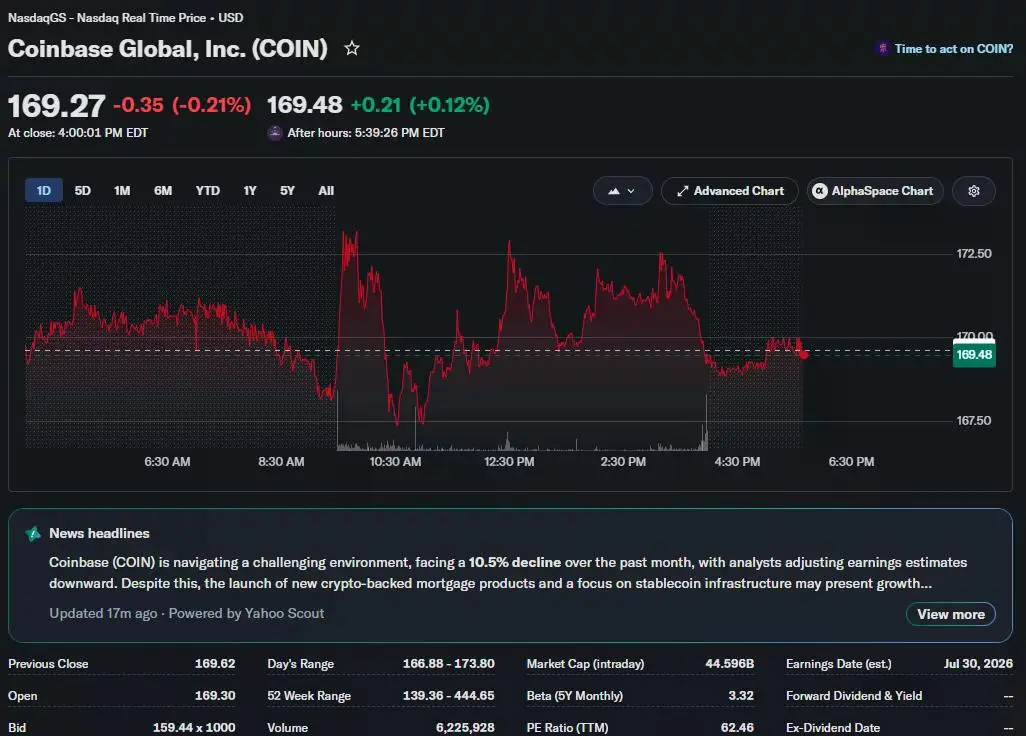Click the AlphaSpace logo icon

click(x=819, y=191)
